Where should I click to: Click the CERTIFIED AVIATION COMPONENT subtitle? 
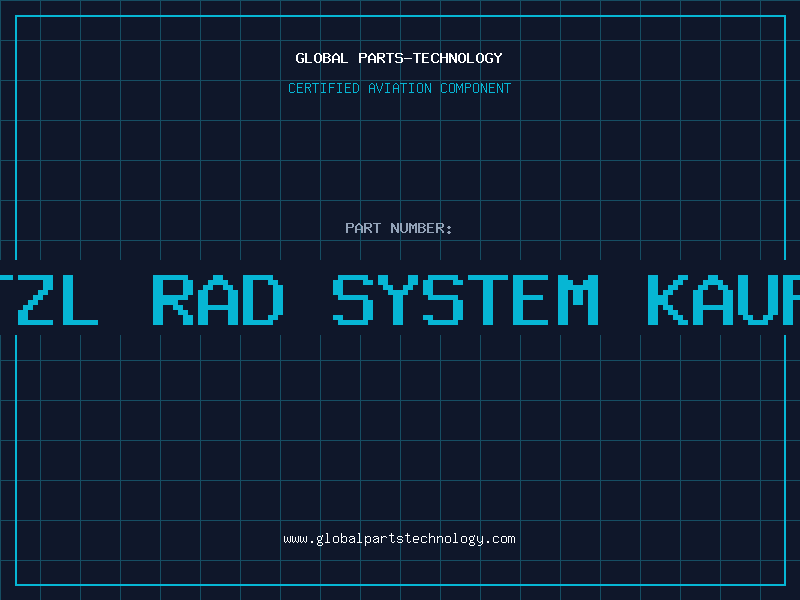399,88
